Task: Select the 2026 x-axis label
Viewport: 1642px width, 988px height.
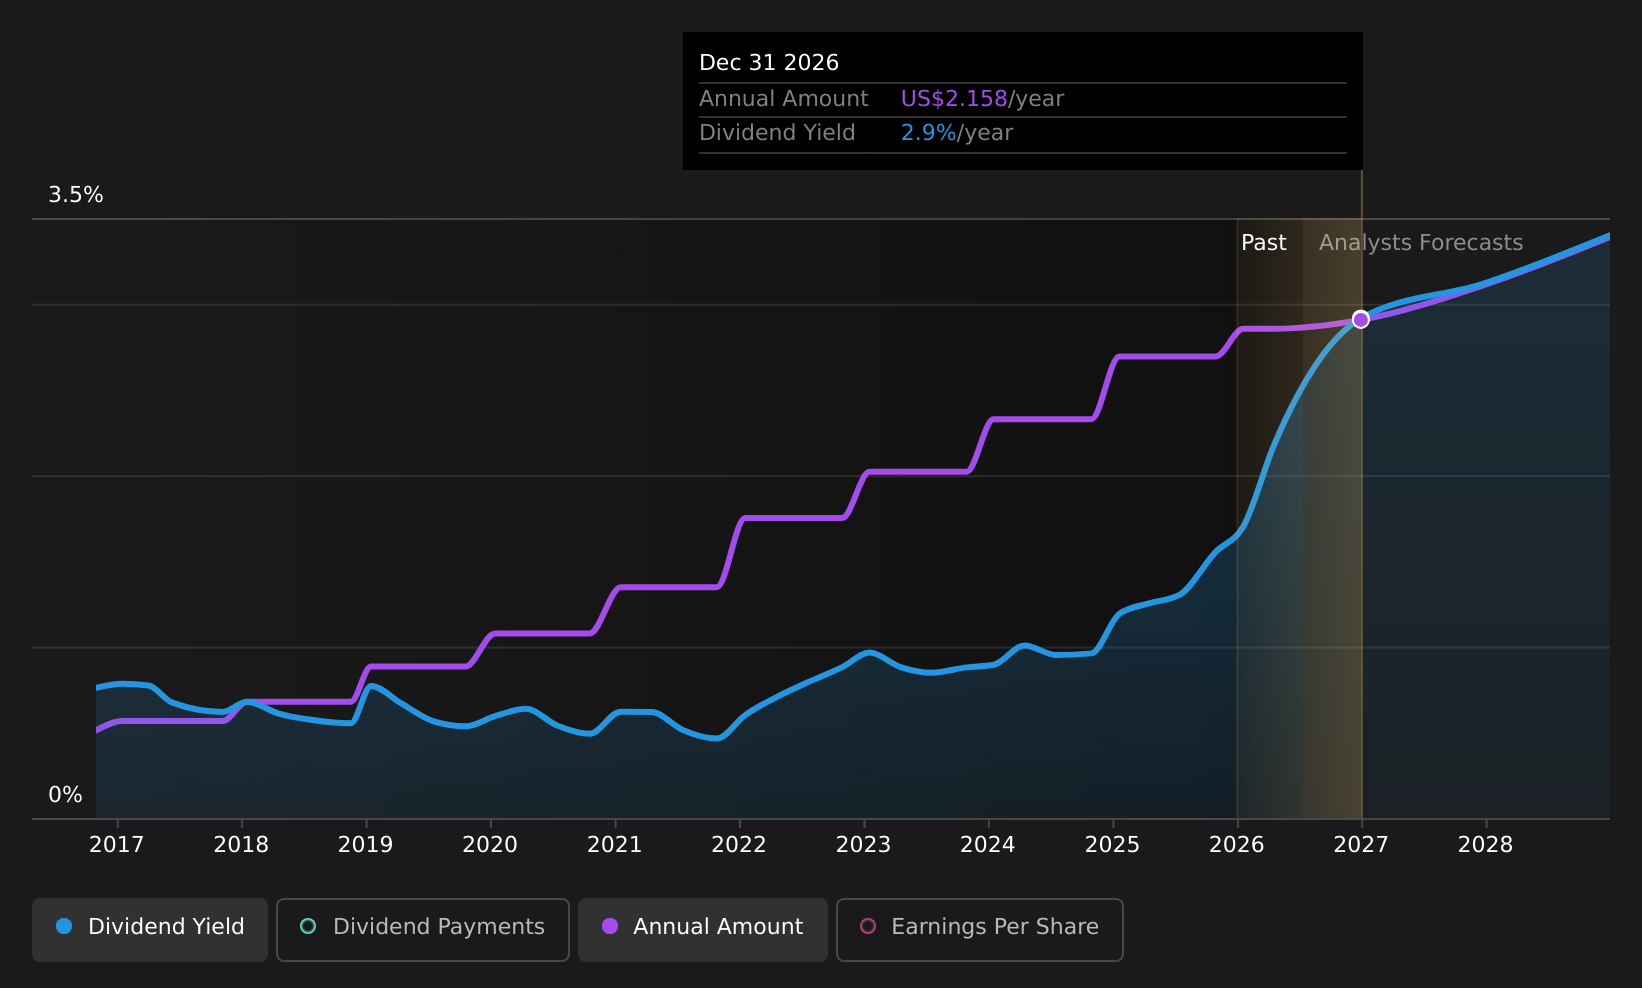Action: pos(1237,845)
